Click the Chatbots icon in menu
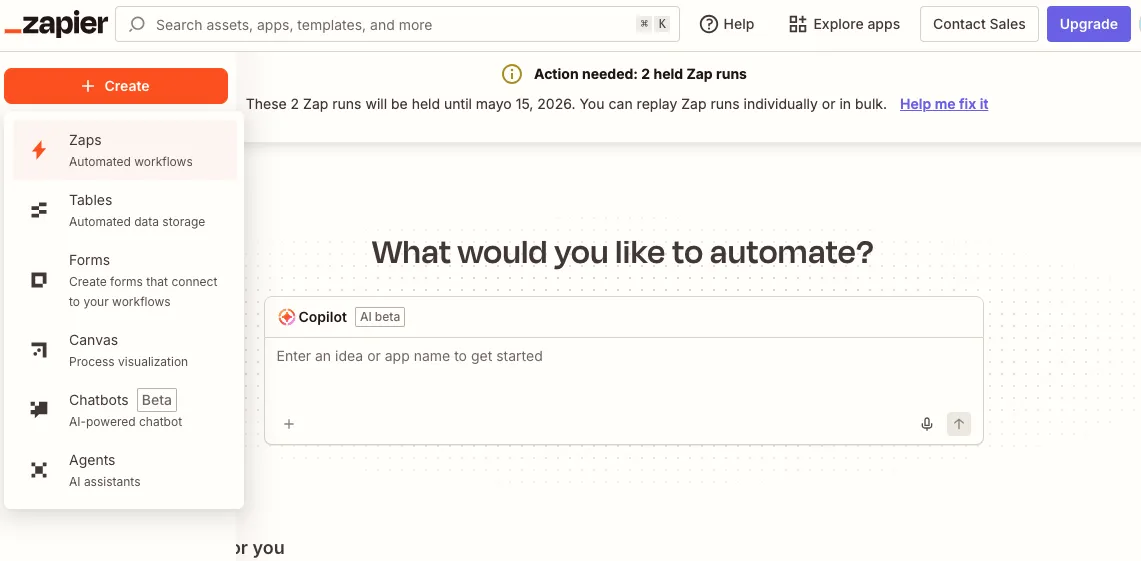 coord(39,409)
